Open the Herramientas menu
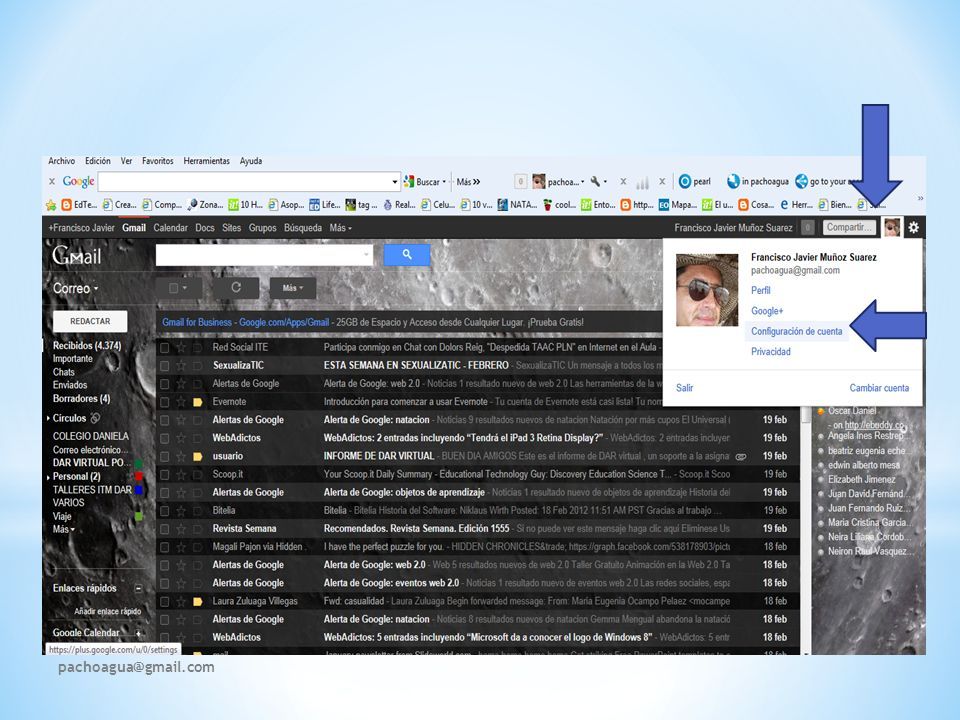 206,161
